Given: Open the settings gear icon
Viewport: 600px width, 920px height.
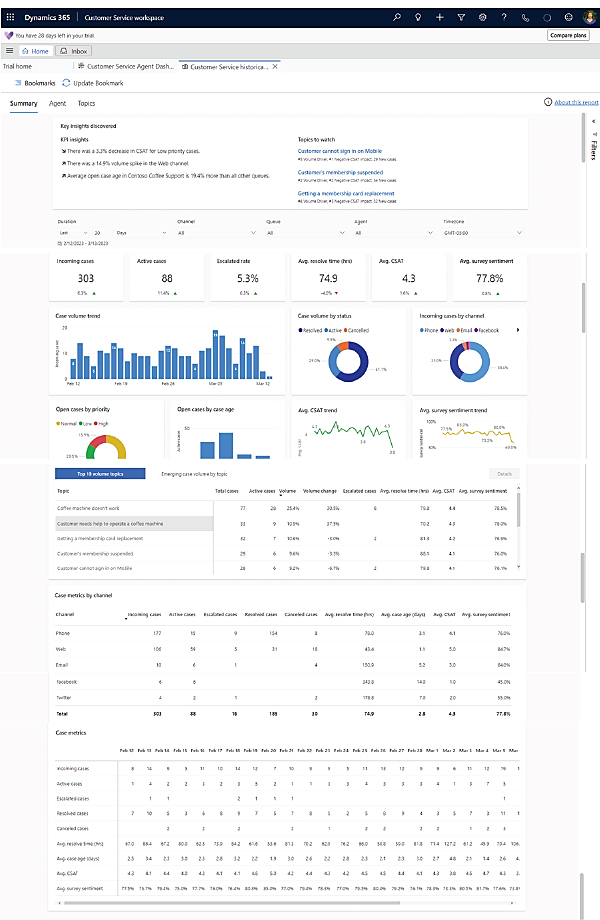Looking at the screenshot, I should pyautogui.click(x=483, y=17).
